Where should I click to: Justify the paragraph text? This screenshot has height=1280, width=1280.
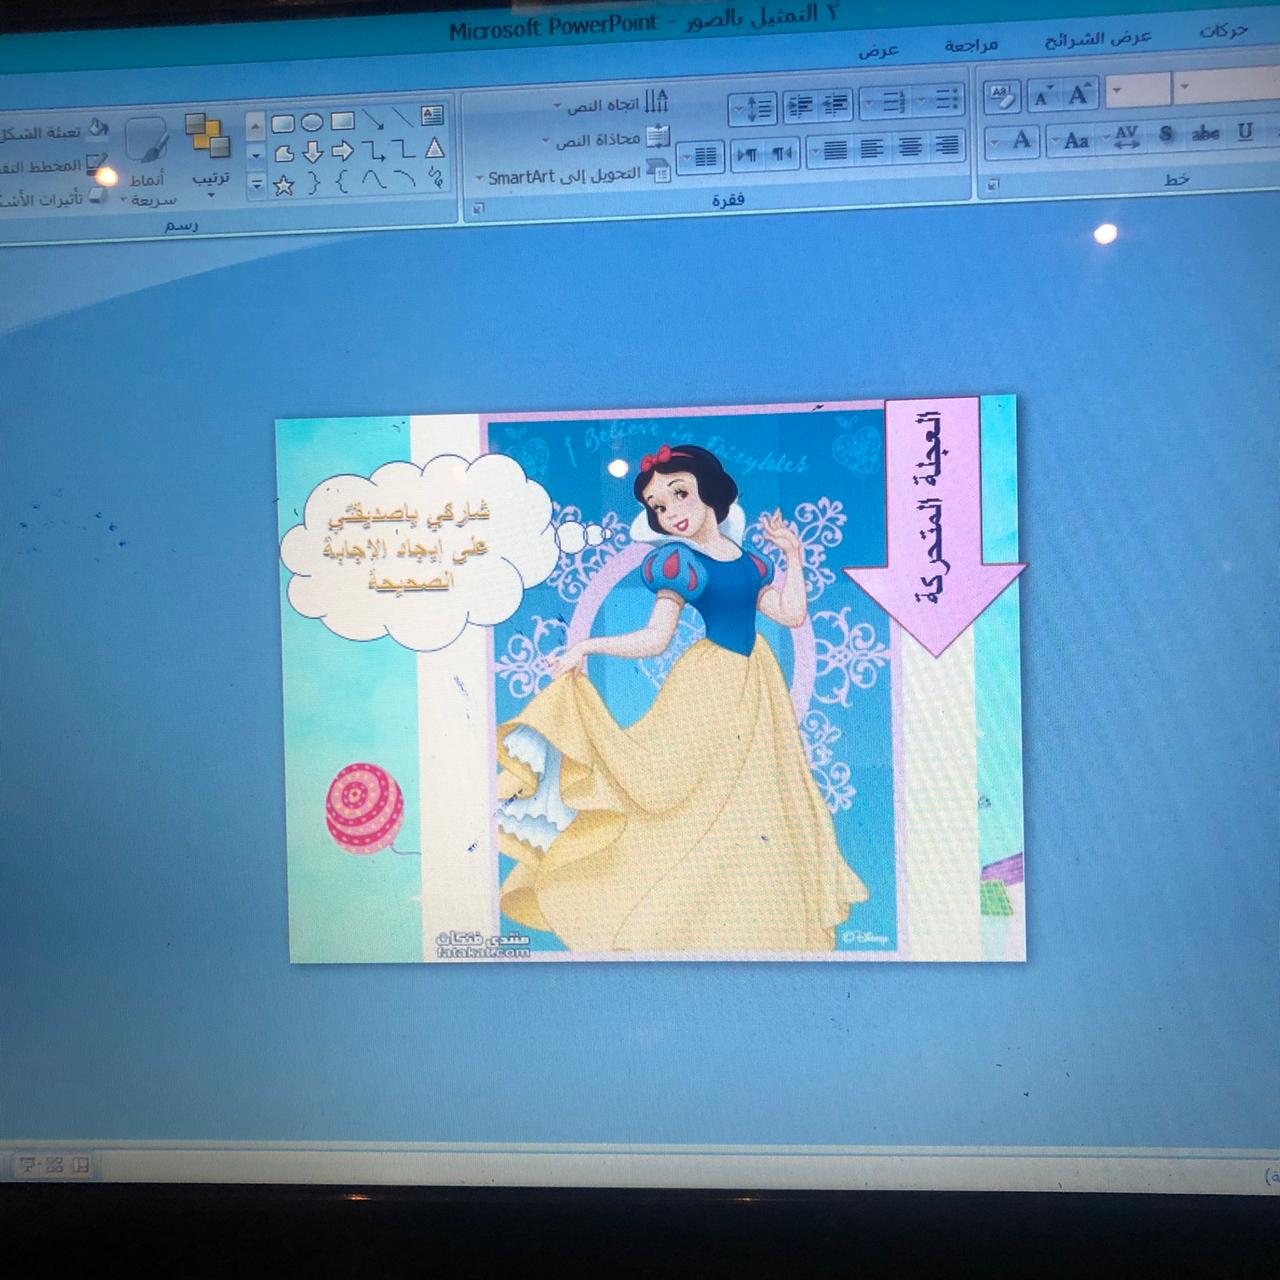pyautogui.click(x=830, y=150)
